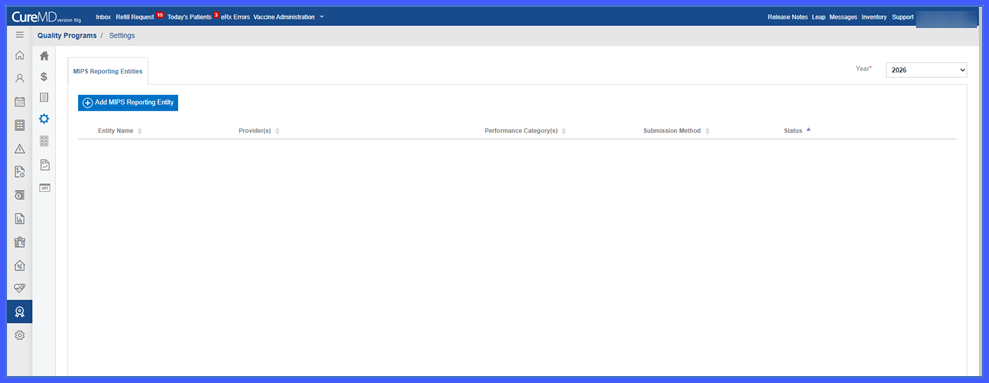
Task: Open the table grid icon in sidebar
Action: coord(20,125)
